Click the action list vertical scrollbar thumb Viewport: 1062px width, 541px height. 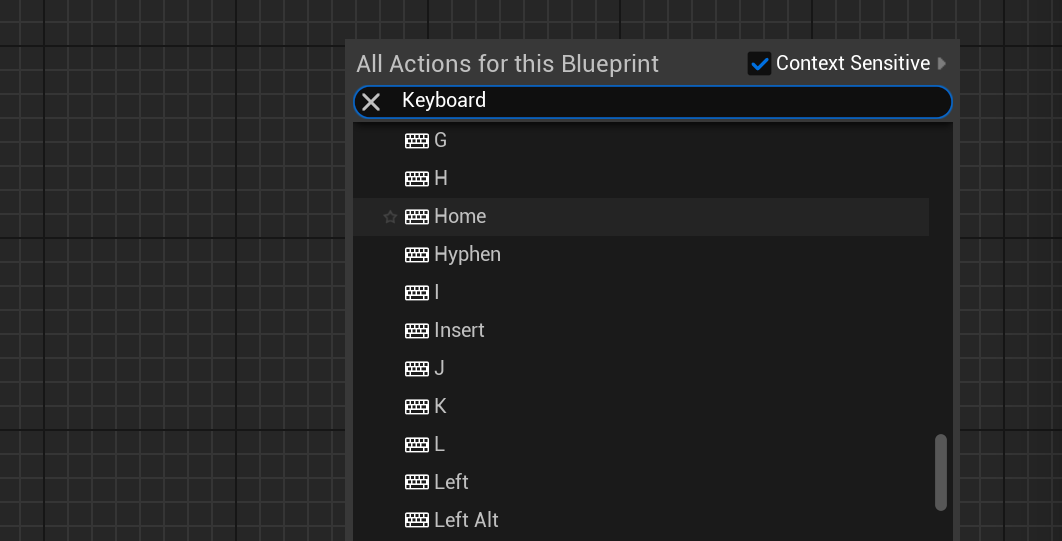pos(940,472)
